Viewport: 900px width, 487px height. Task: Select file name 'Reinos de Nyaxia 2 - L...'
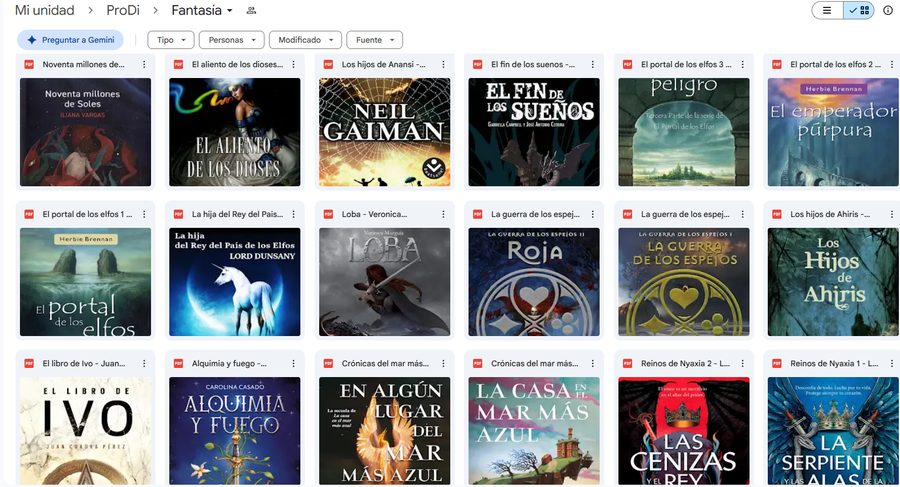685,364
